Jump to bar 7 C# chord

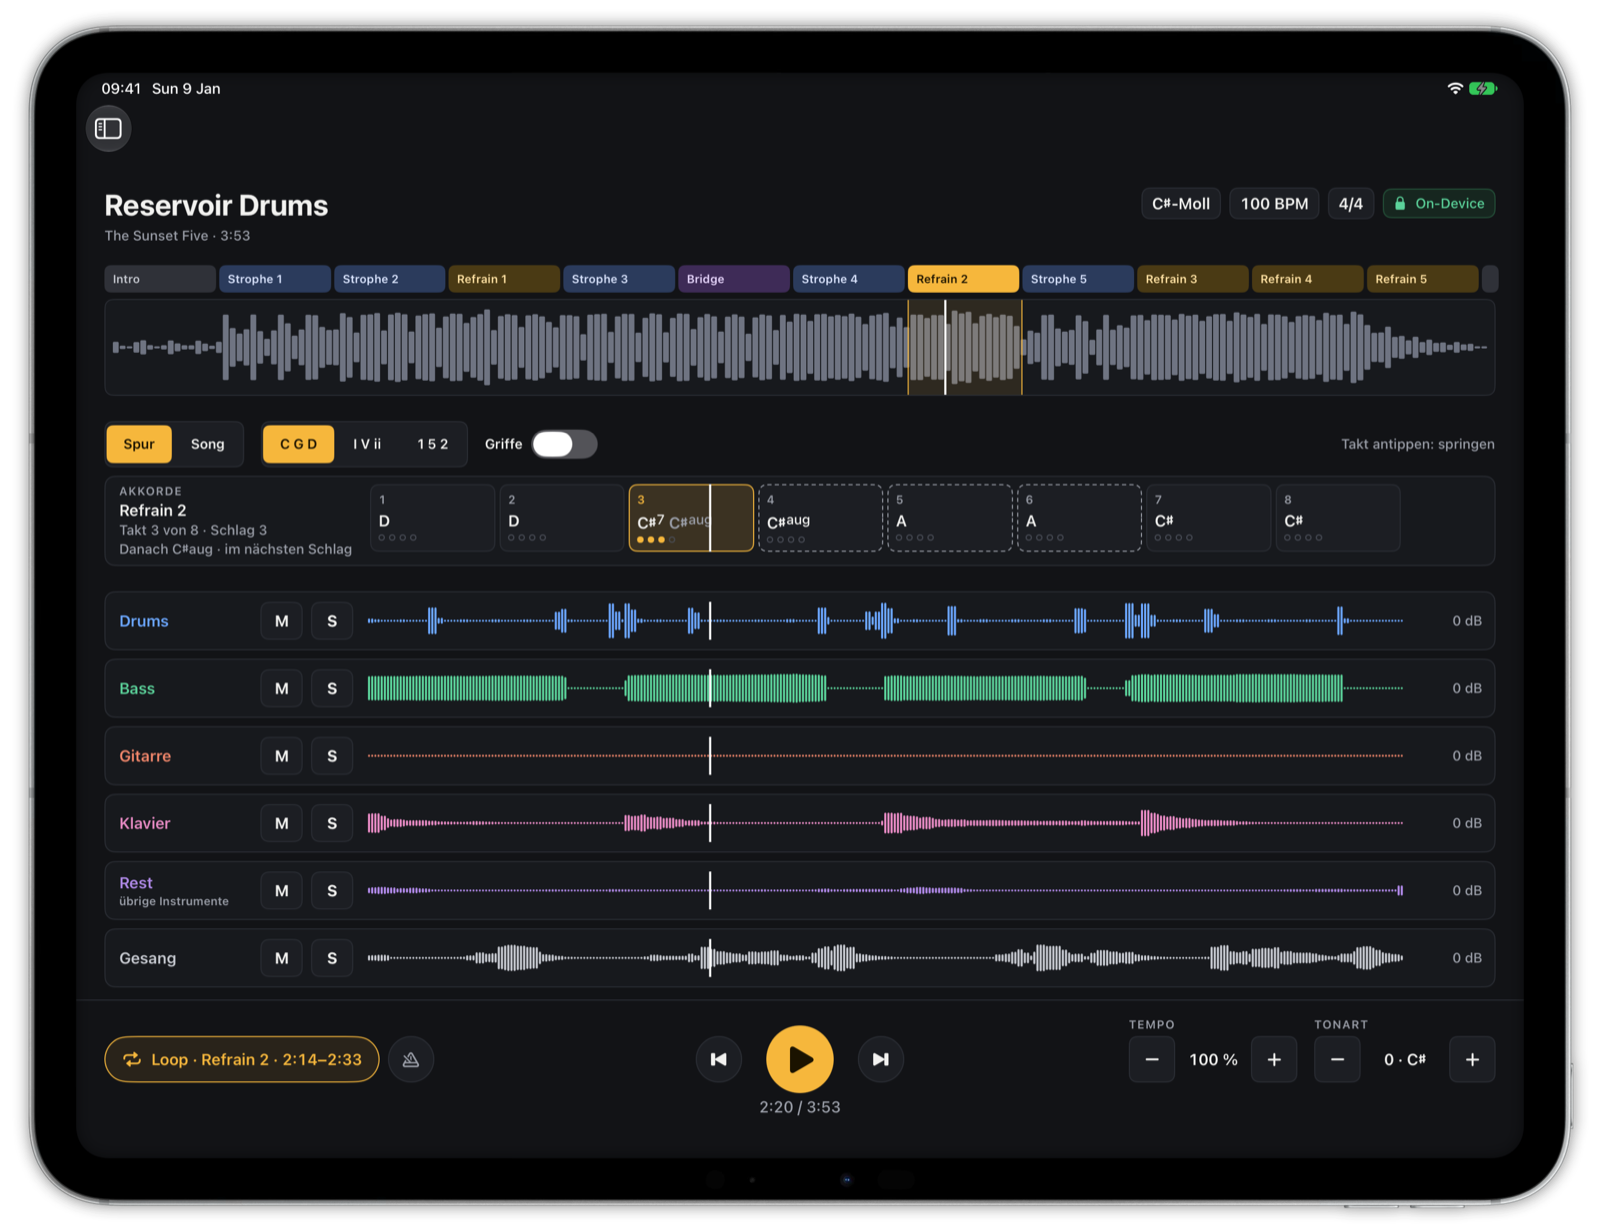1208,518
